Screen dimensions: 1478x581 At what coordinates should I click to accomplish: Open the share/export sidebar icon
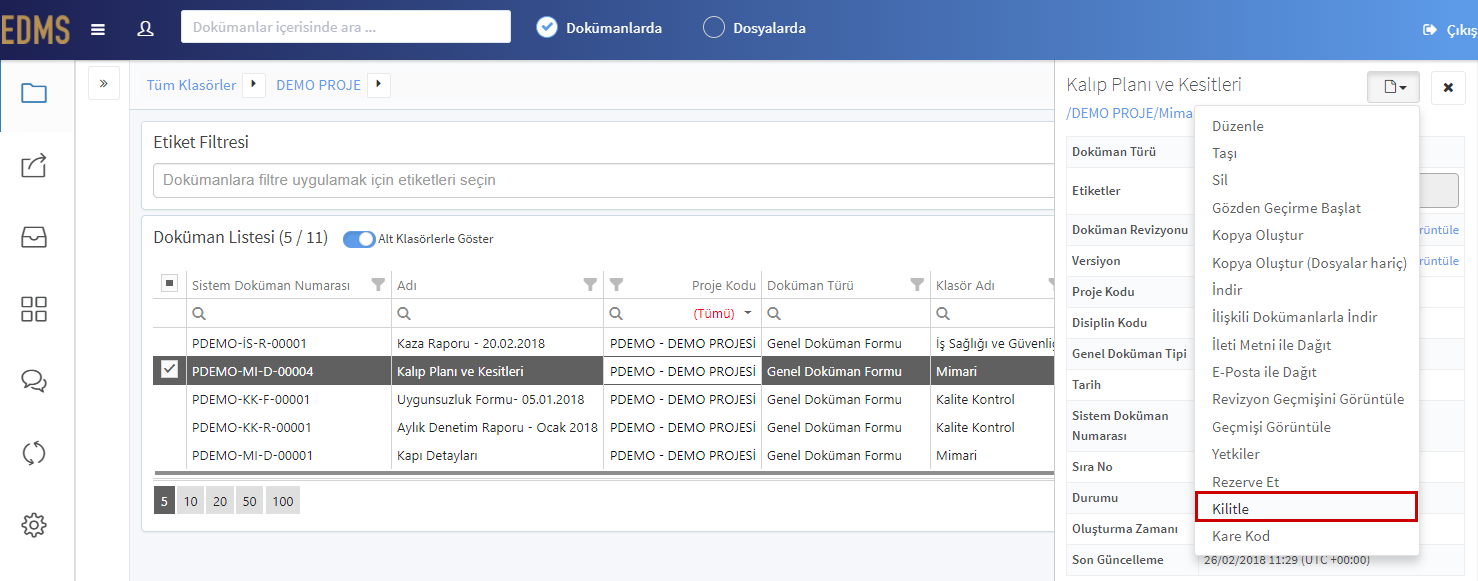[34, 165]
